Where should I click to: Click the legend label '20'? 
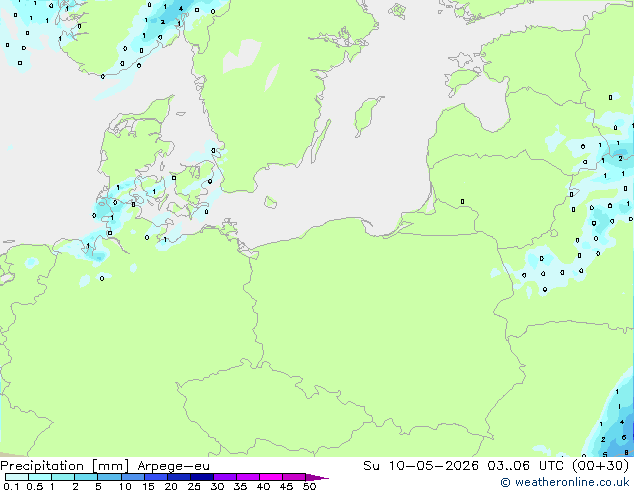pos(171,486)
